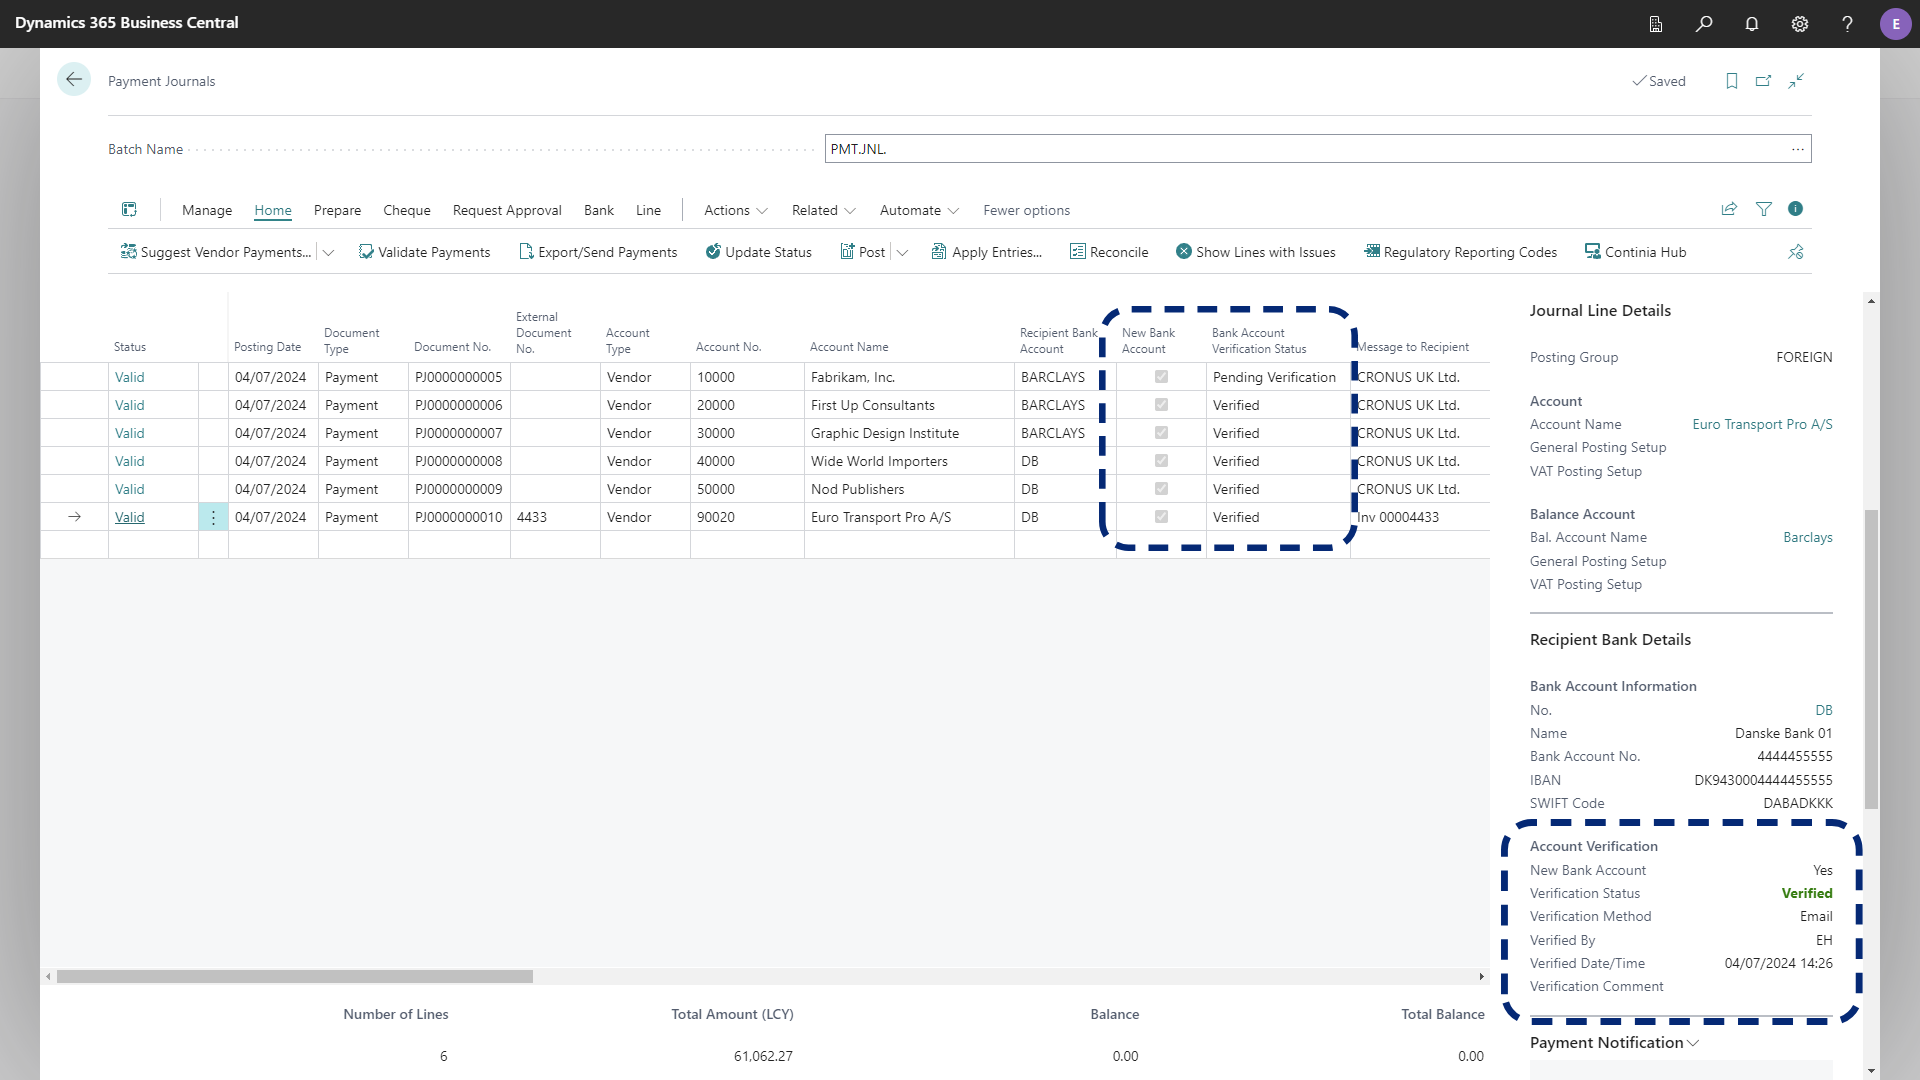1920x1080 pixels.
Task: Click Suggest Vendor Payments
Action: (x=216, y=252)
